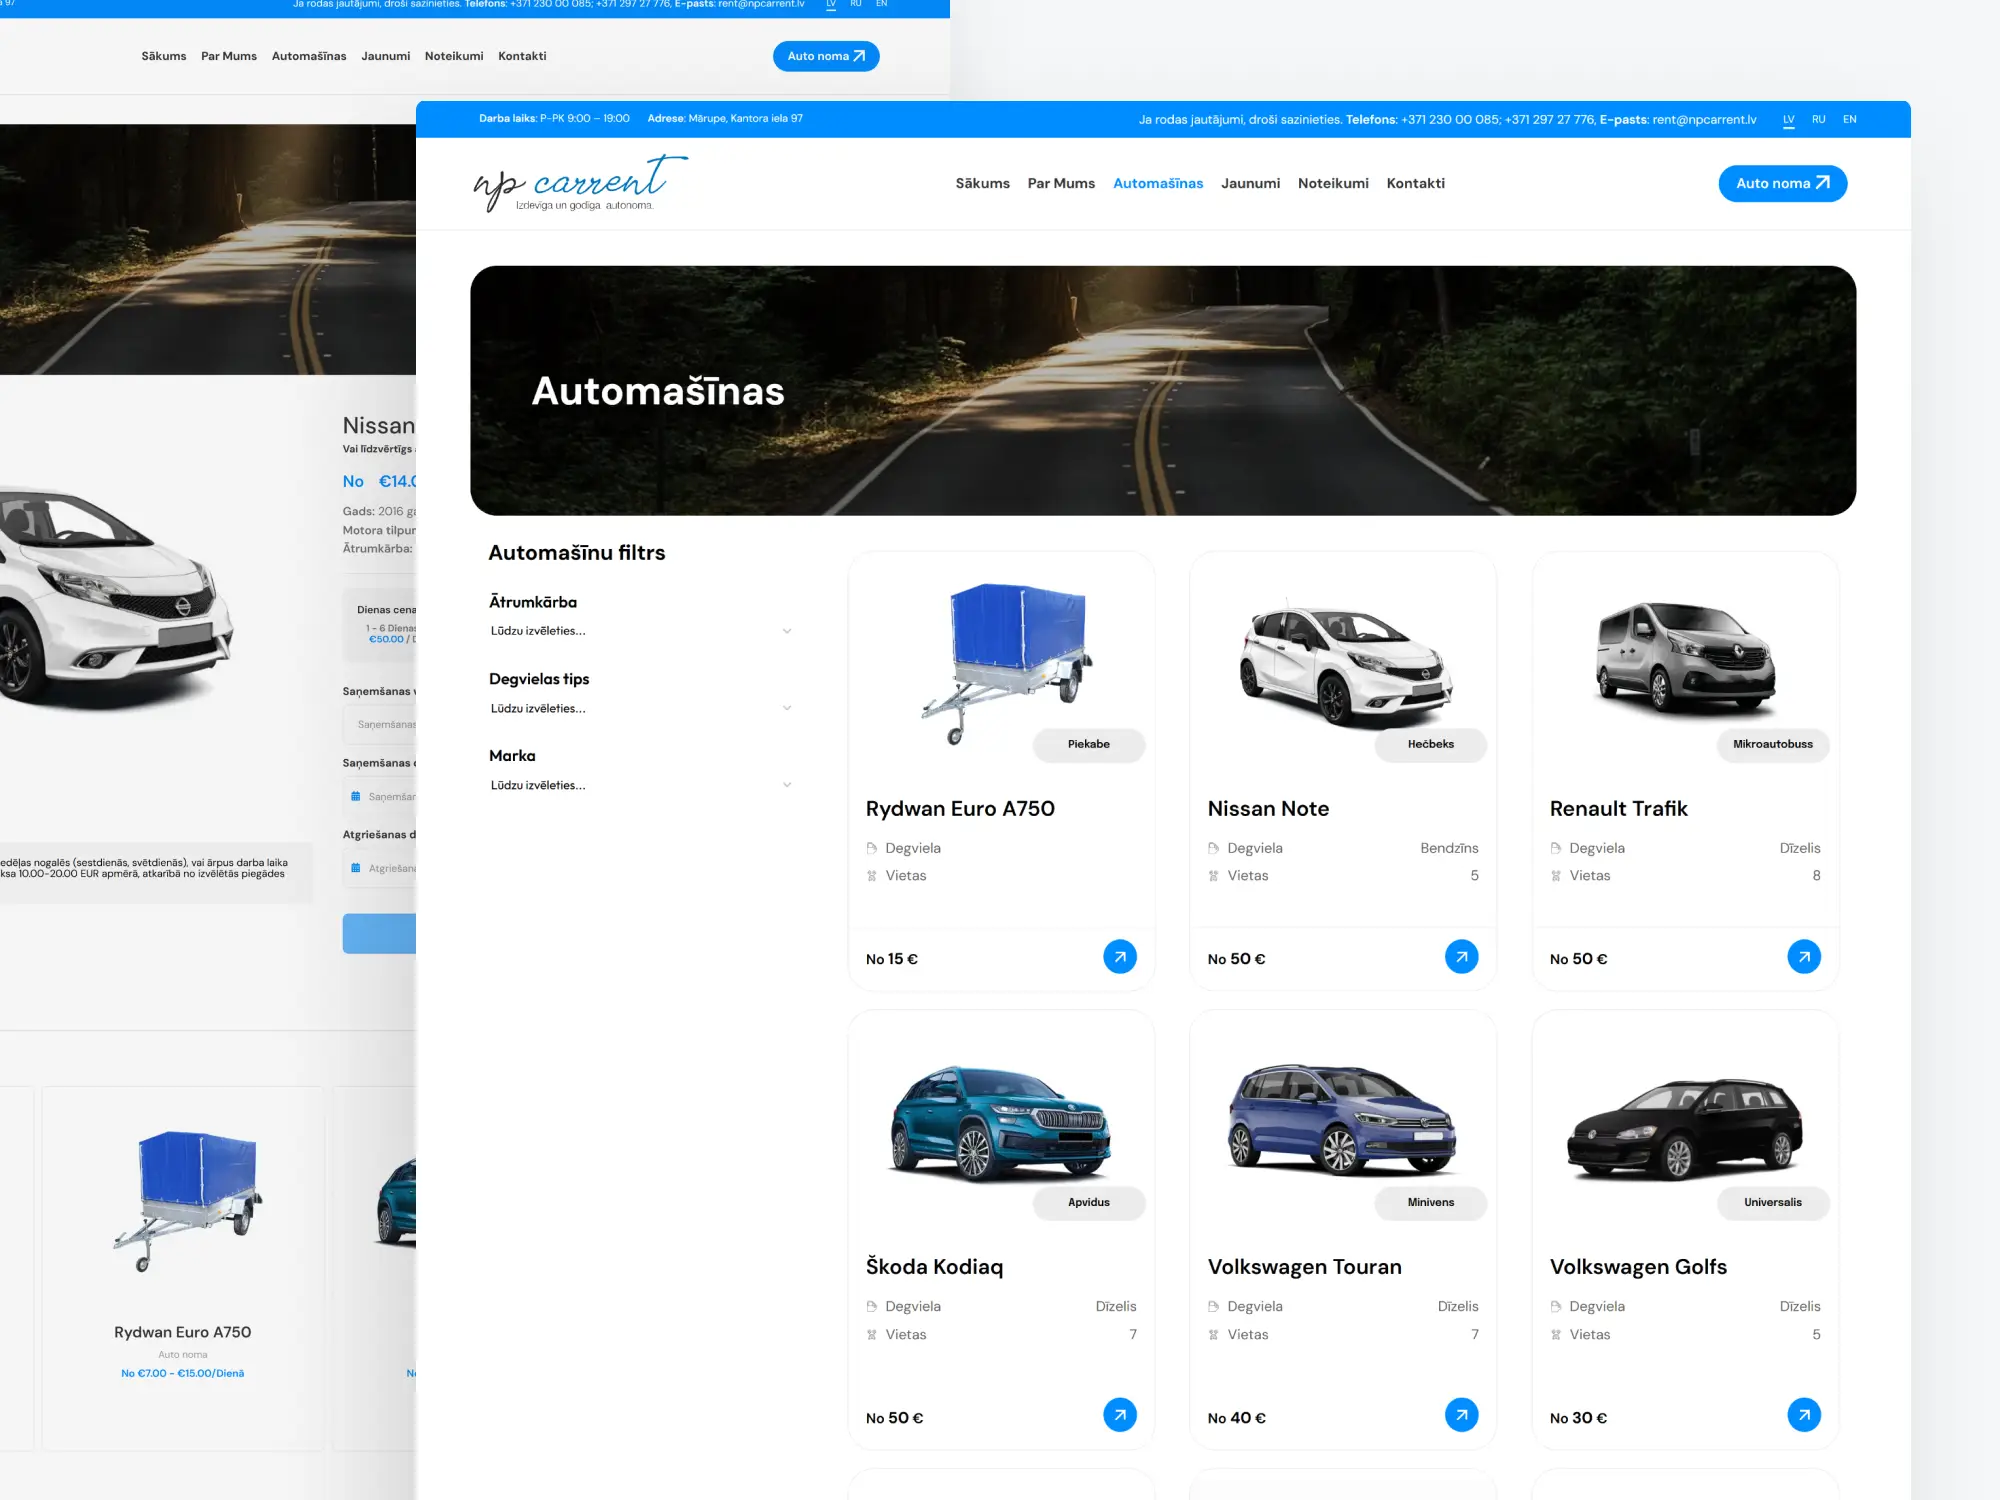Open Renault Trafik details via arrow icon
This screenshot has width=2000, height=1500.
tap(1804, 956)
